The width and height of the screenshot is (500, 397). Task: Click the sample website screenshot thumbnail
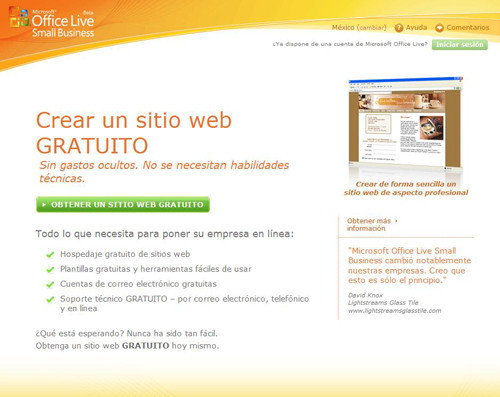406,124
